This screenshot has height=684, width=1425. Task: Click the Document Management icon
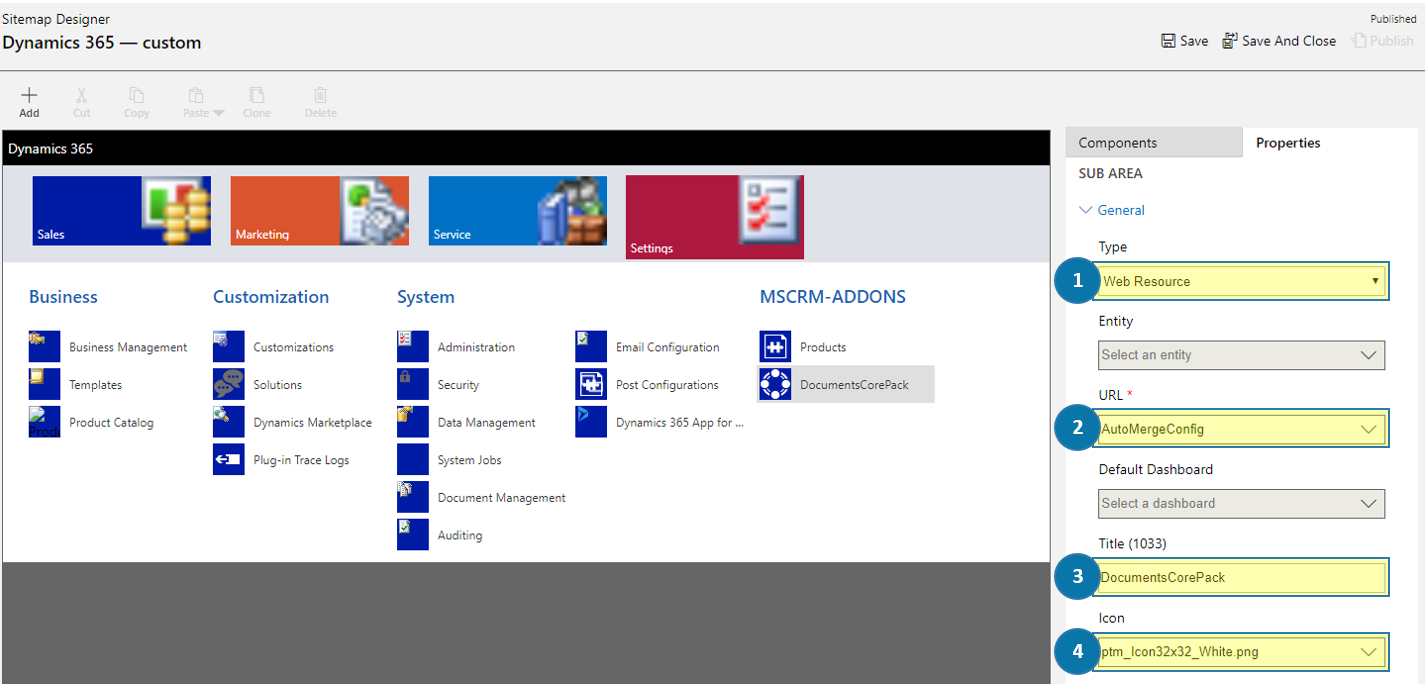tap(413, 497)
